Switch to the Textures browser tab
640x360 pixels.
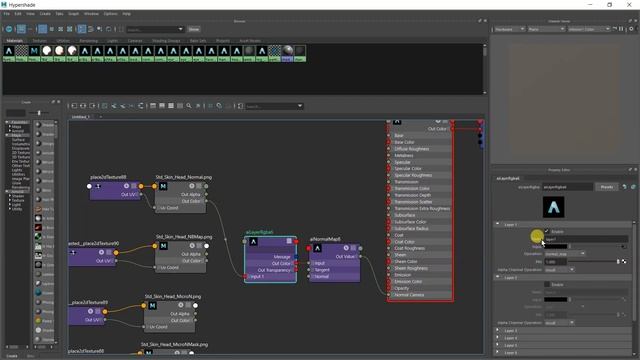pyautogui.click(x=40, y=41)
